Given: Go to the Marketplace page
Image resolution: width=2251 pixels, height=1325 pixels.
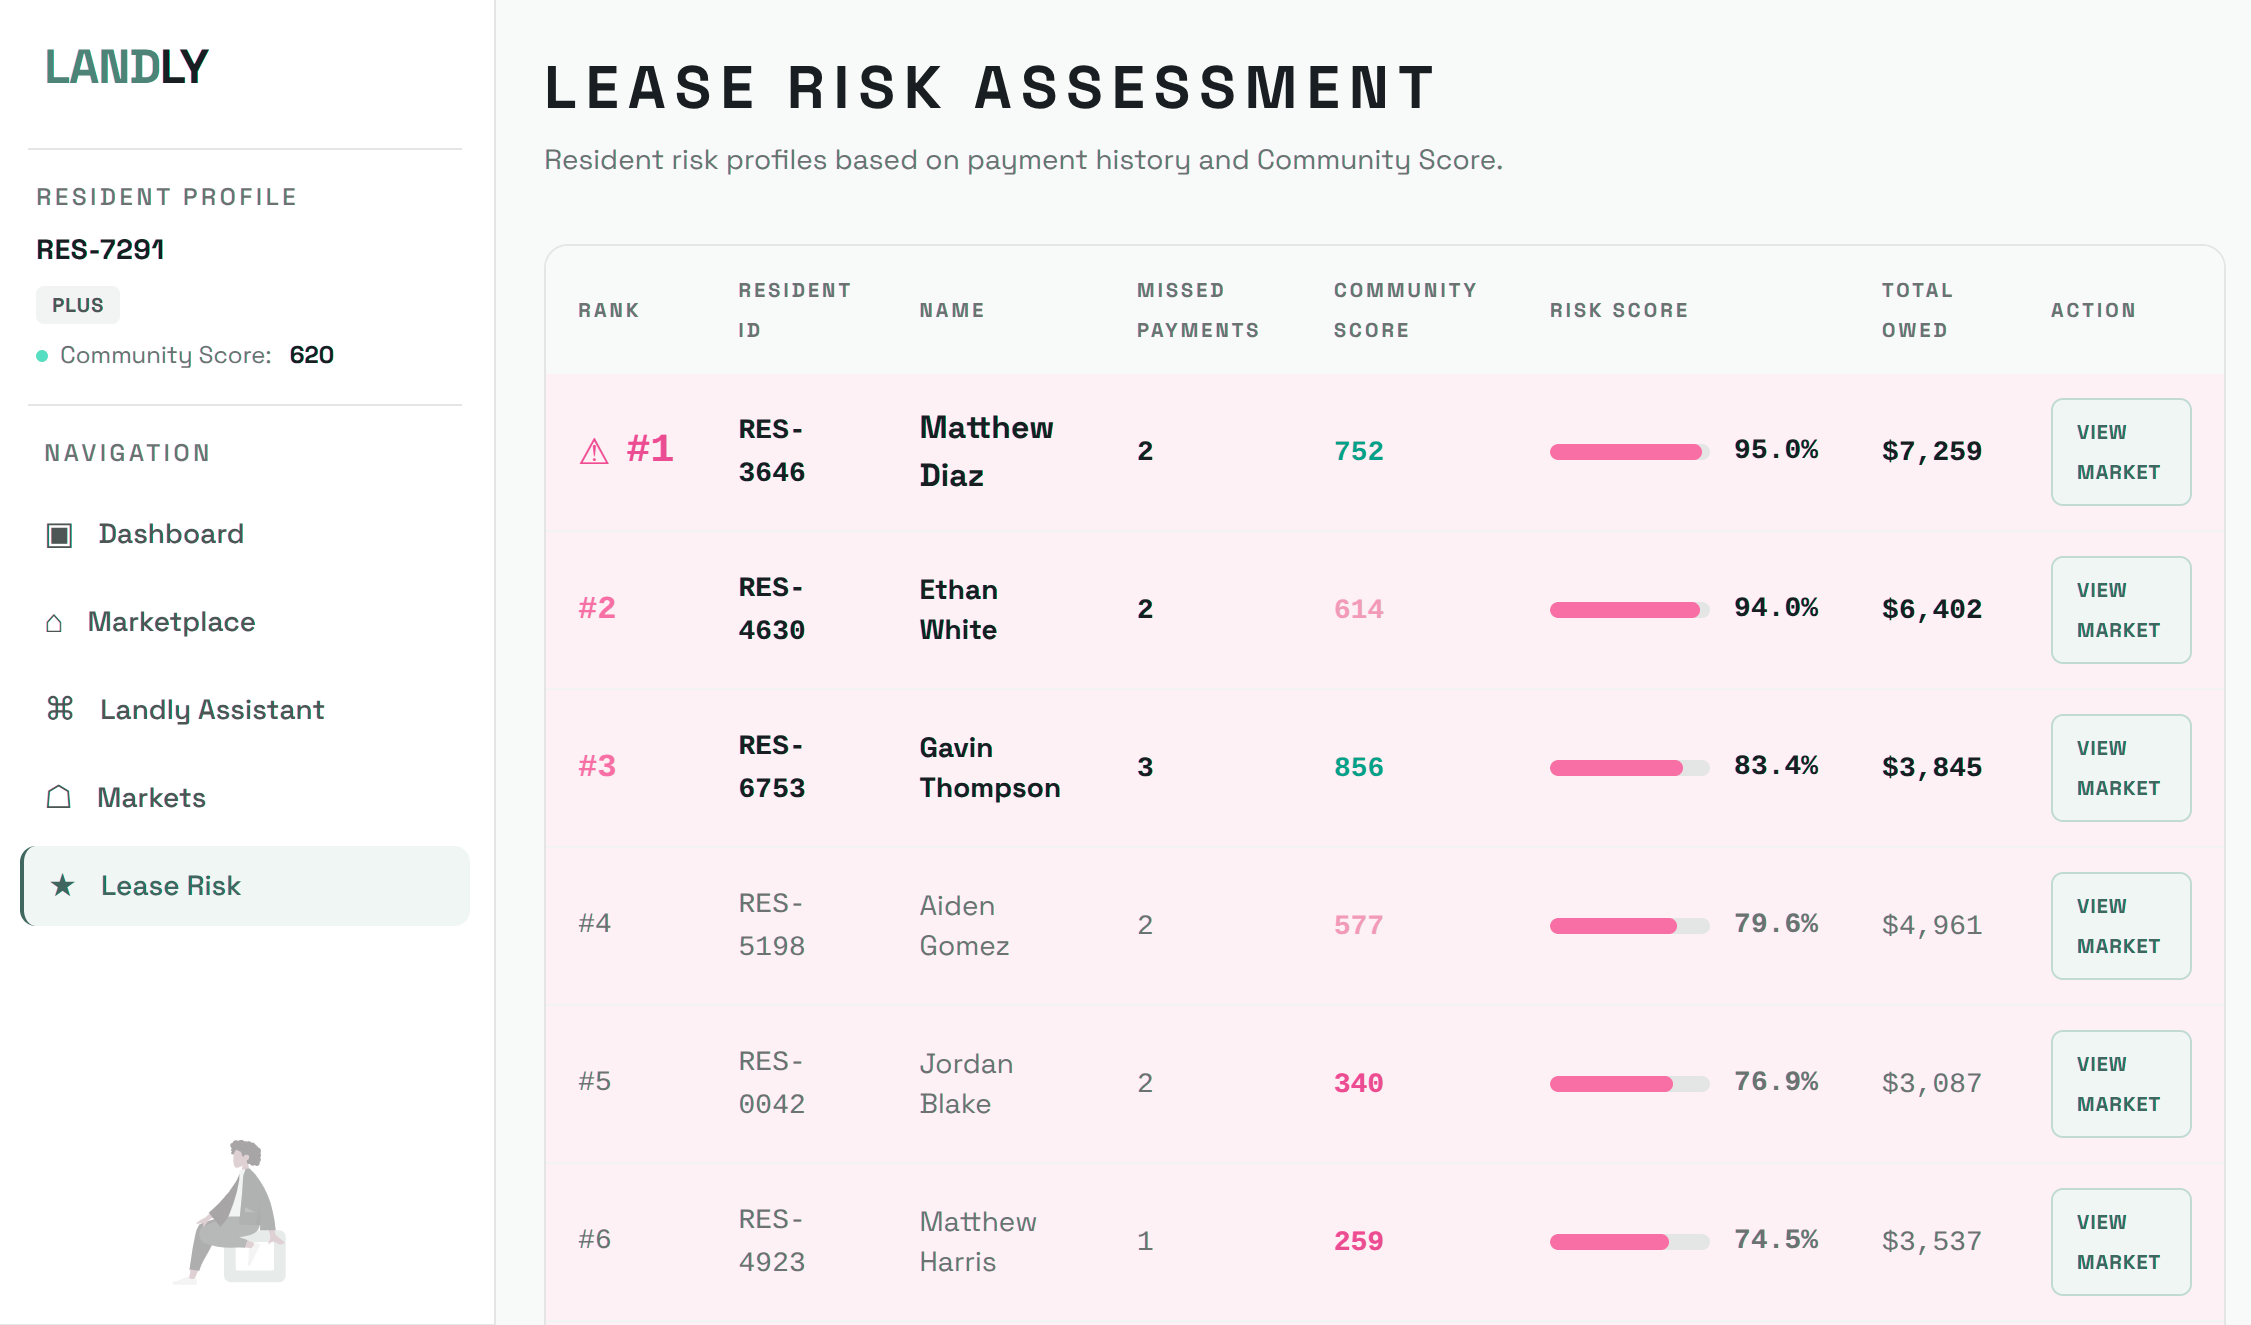Looking at the screenshot, I should pos(171,622).
